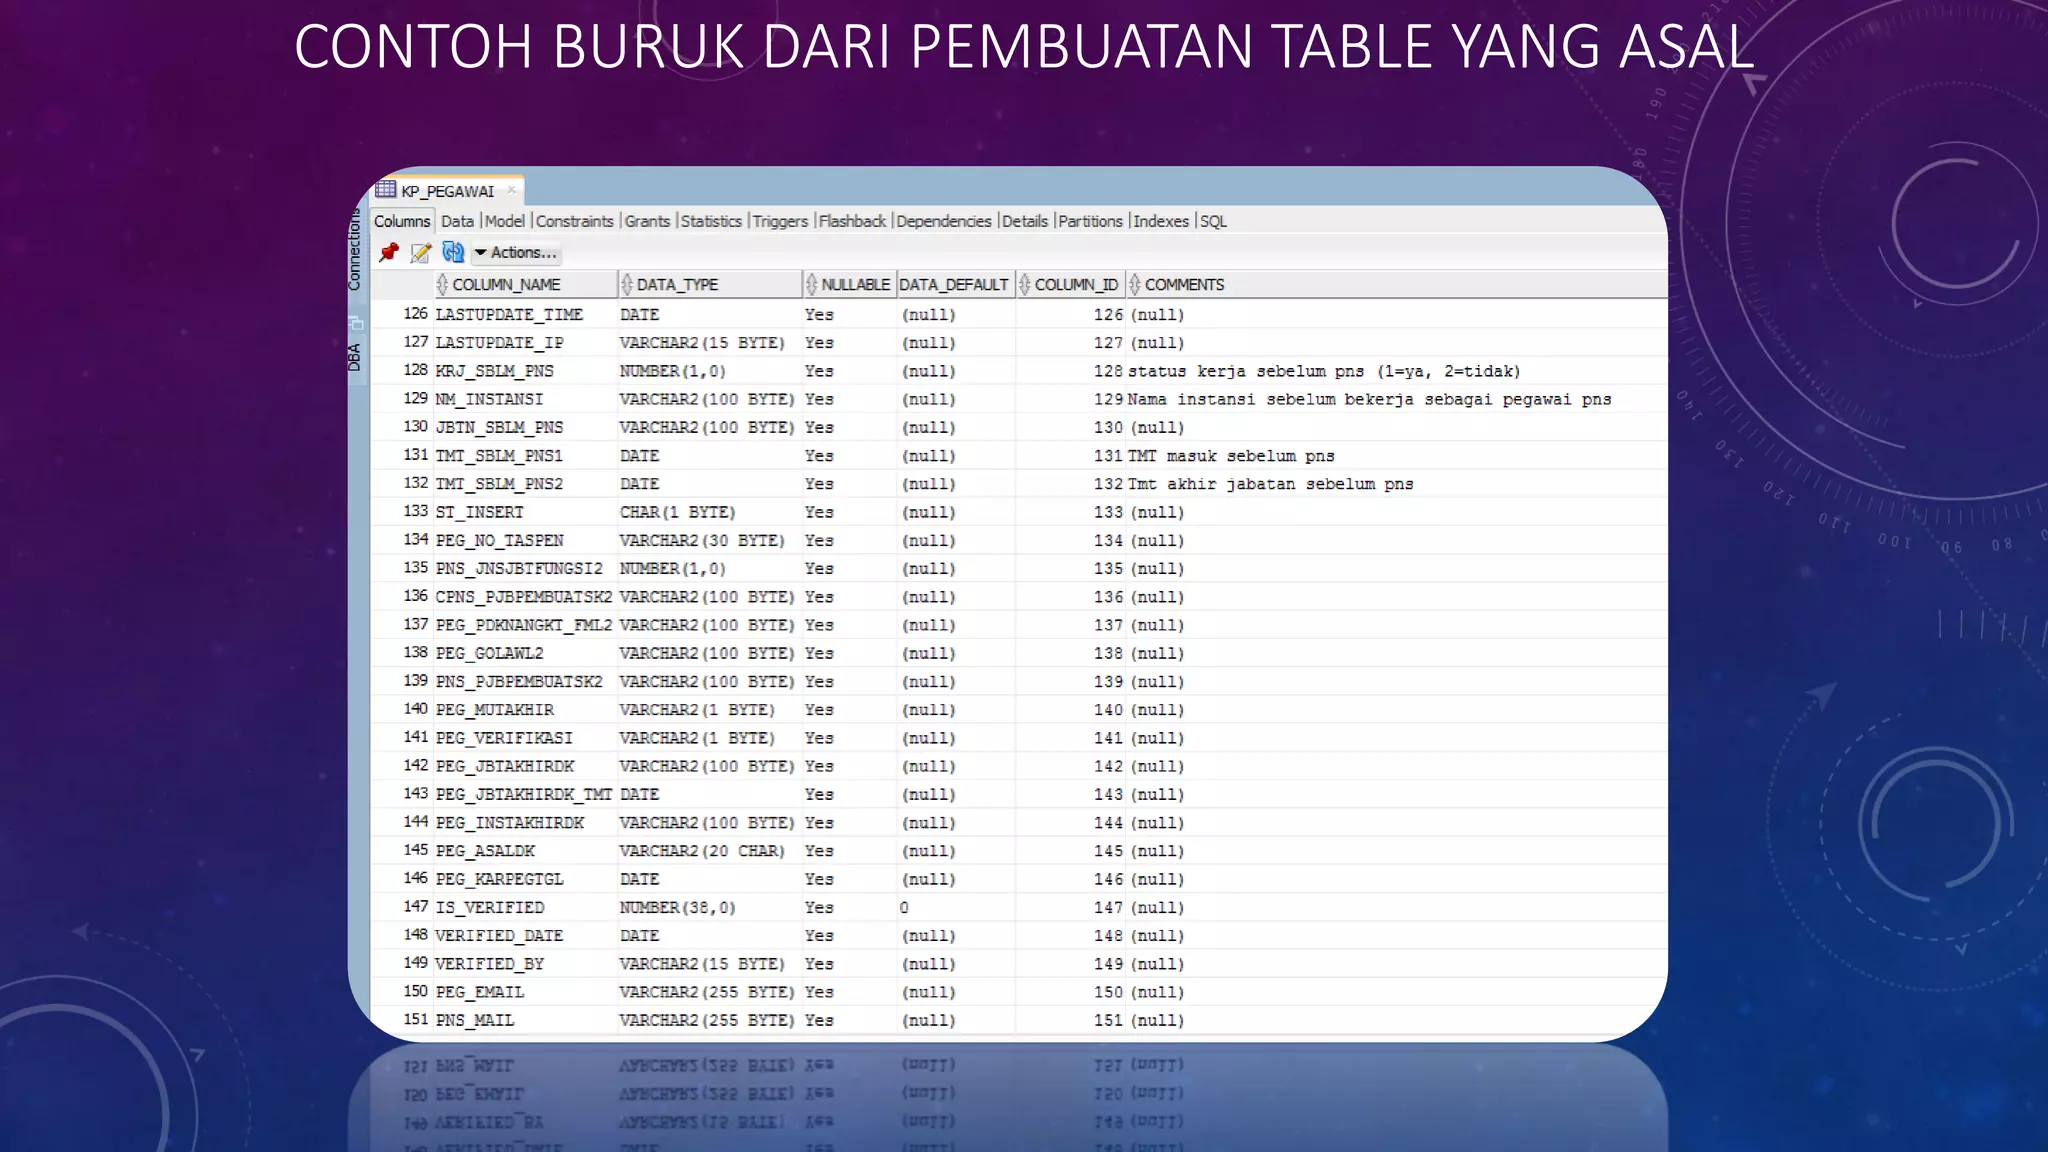
Task: Click IS_VERIFIED column name
Action: (x=489, y=908)
